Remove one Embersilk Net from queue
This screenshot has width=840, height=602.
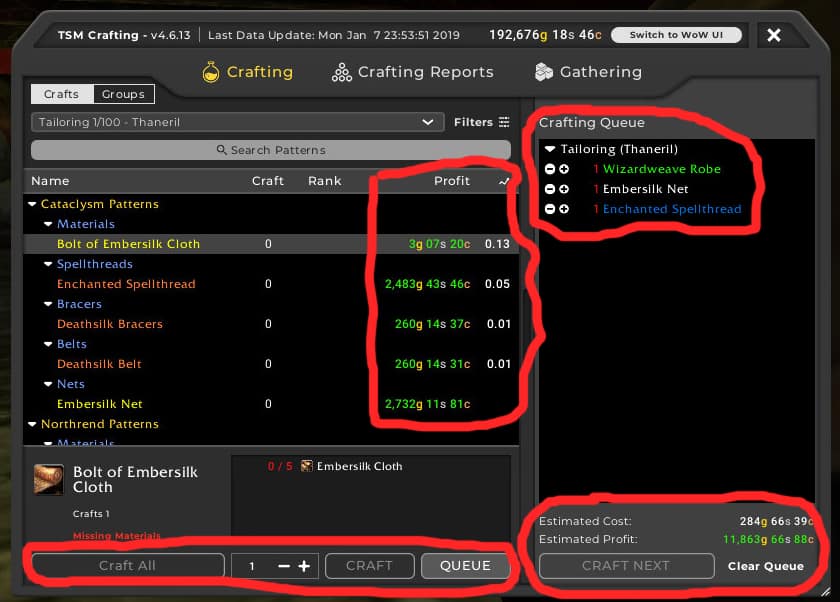(x=550, y=189)
